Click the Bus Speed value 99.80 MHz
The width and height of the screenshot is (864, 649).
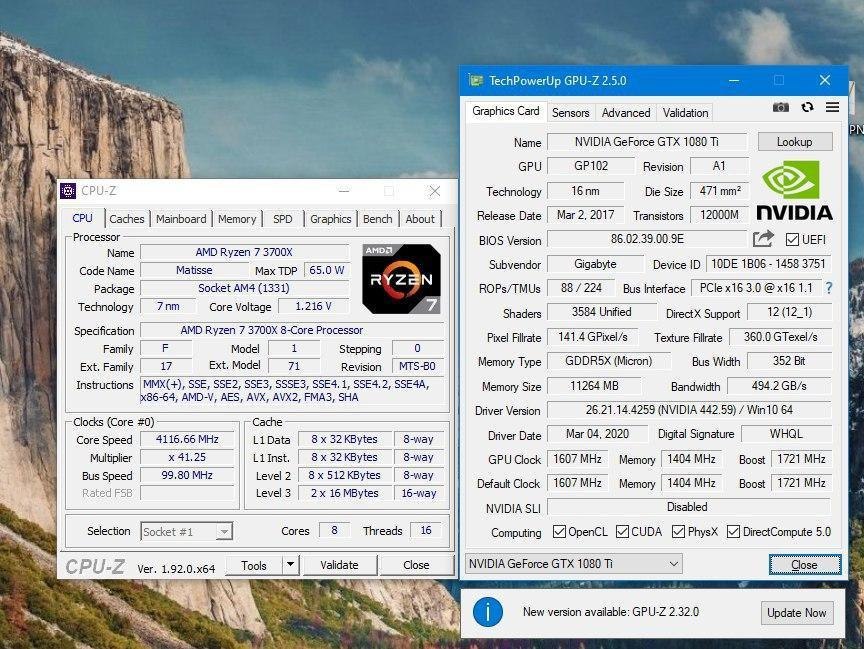coord(187,475)
